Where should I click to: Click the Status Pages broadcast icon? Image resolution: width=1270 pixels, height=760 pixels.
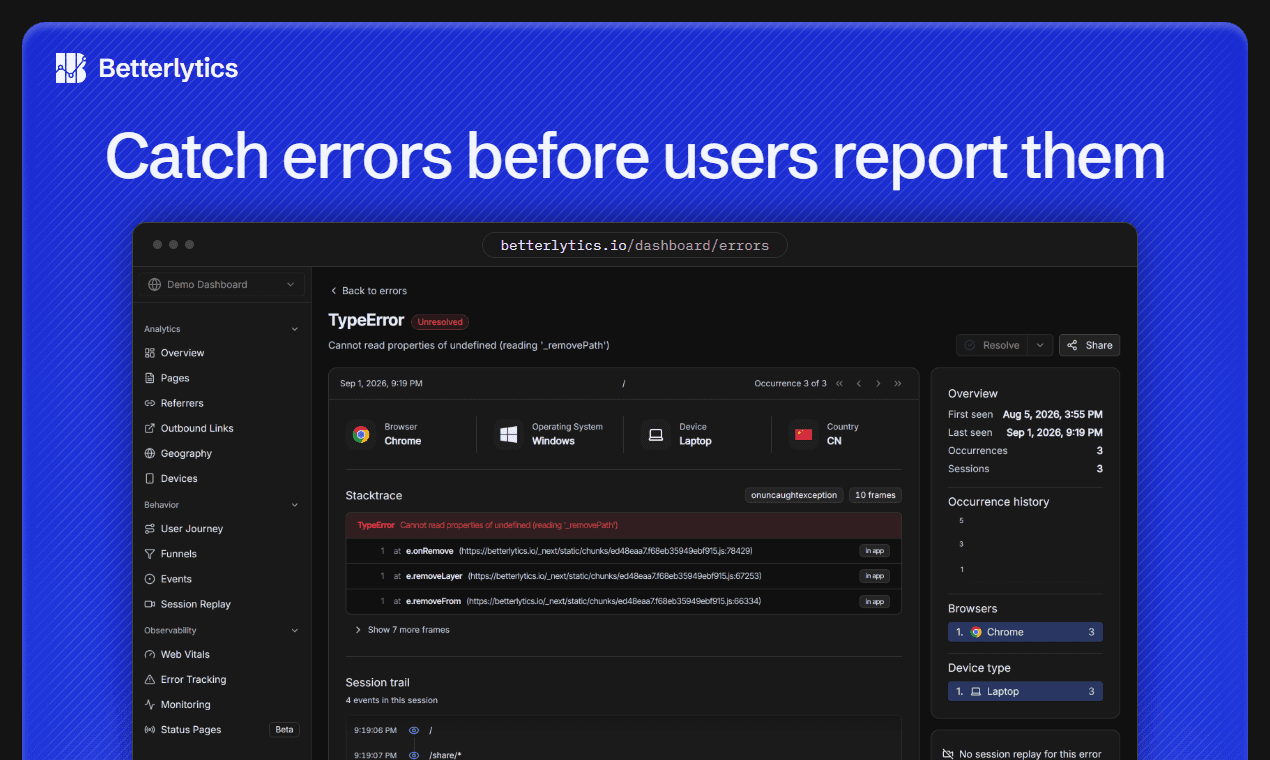[x=150, y=730]
